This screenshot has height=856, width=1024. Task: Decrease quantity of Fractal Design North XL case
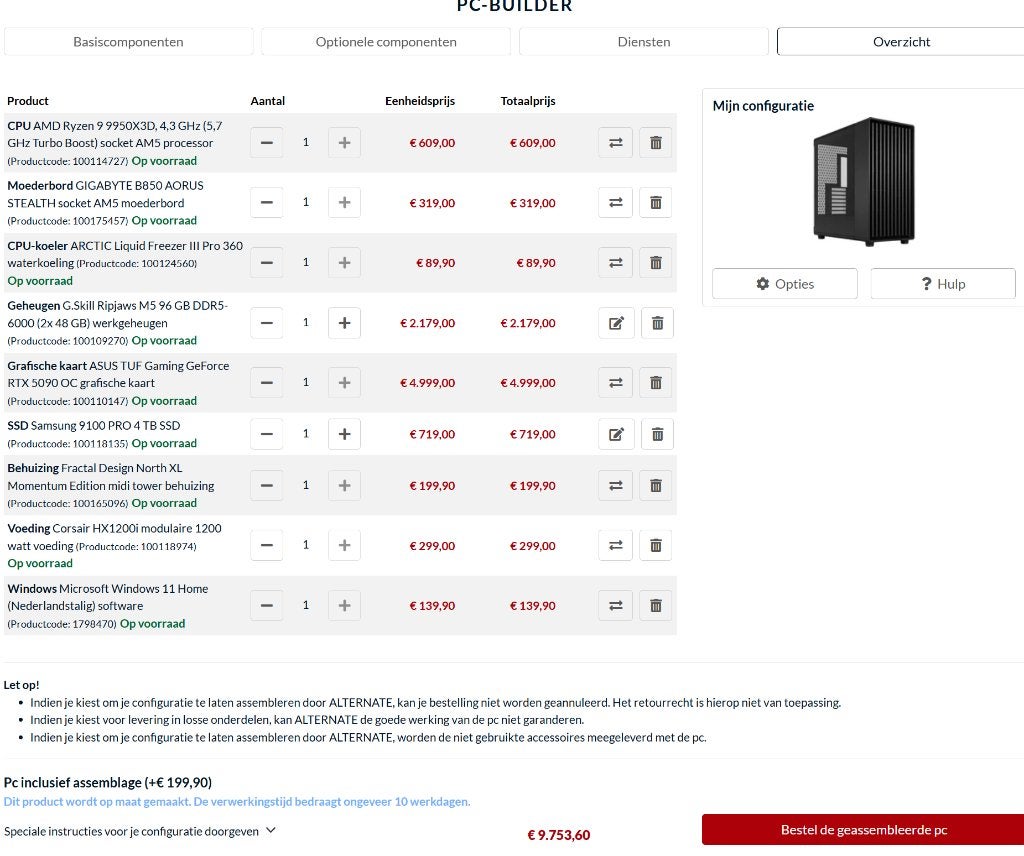pyautogui.click(x=266, y=486)
